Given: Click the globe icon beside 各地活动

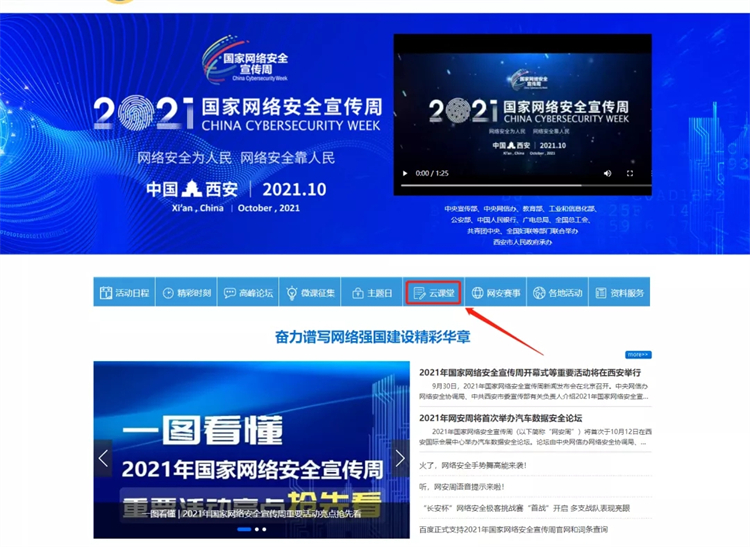Looking at the screenshot, I should [539, 293].
